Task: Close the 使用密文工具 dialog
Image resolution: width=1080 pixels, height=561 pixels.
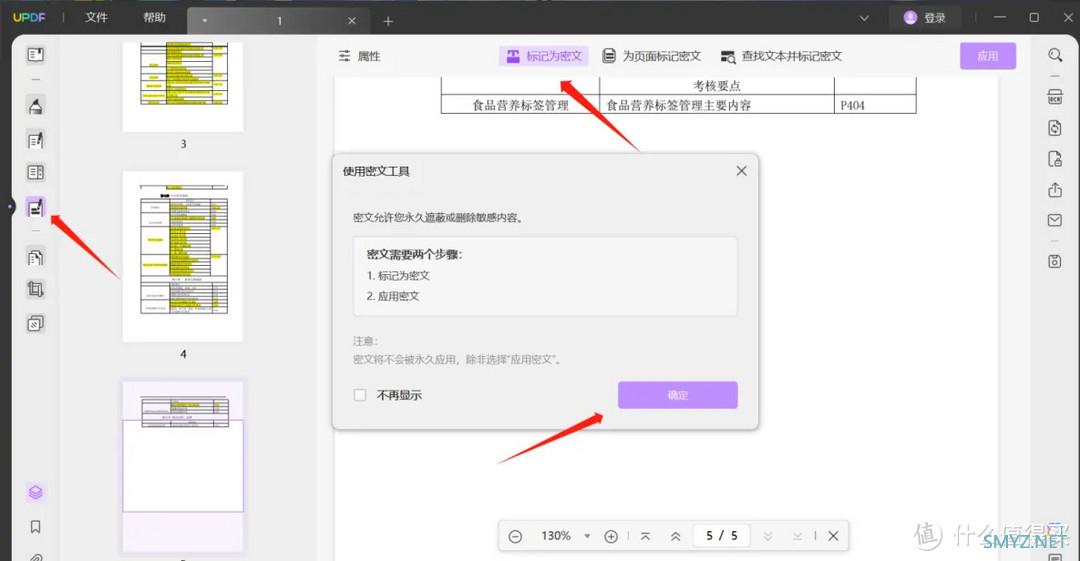Action: [x=741, y=171]
